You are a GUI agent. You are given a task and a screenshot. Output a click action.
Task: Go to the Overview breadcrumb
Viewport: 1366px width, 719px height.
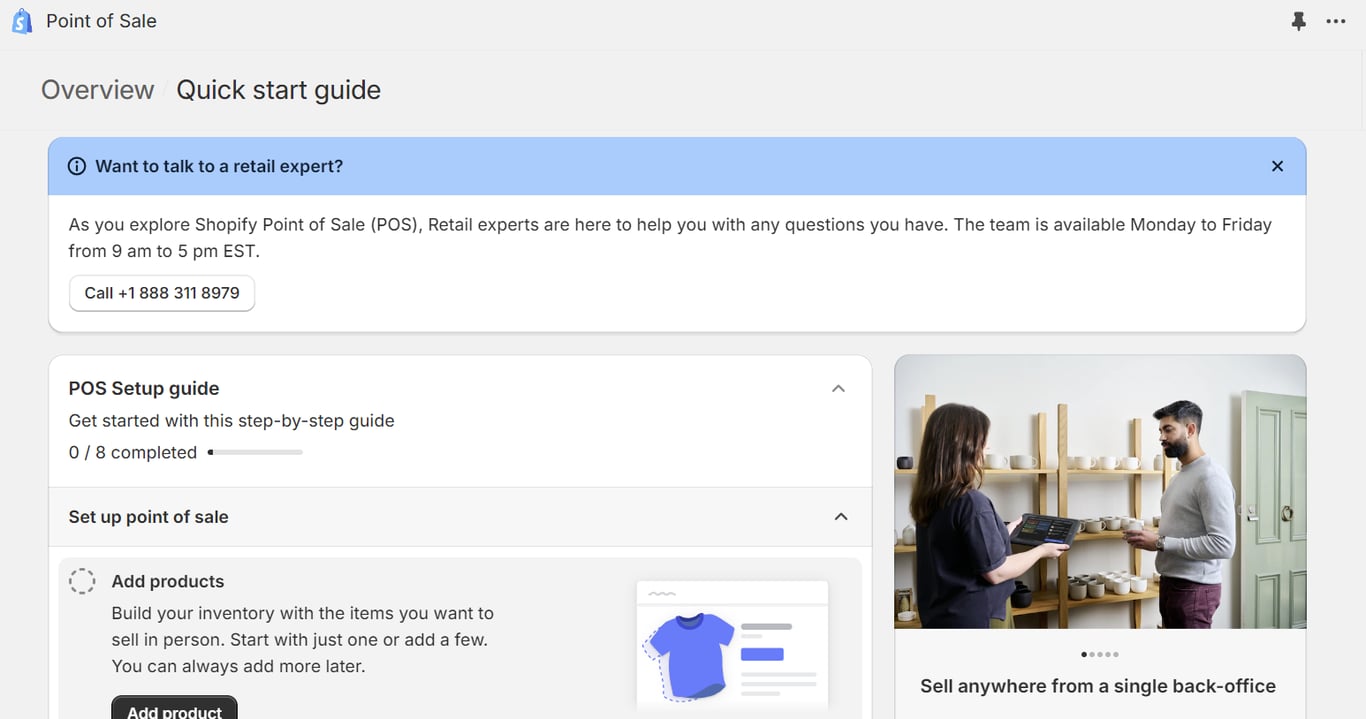pos(97,90)
